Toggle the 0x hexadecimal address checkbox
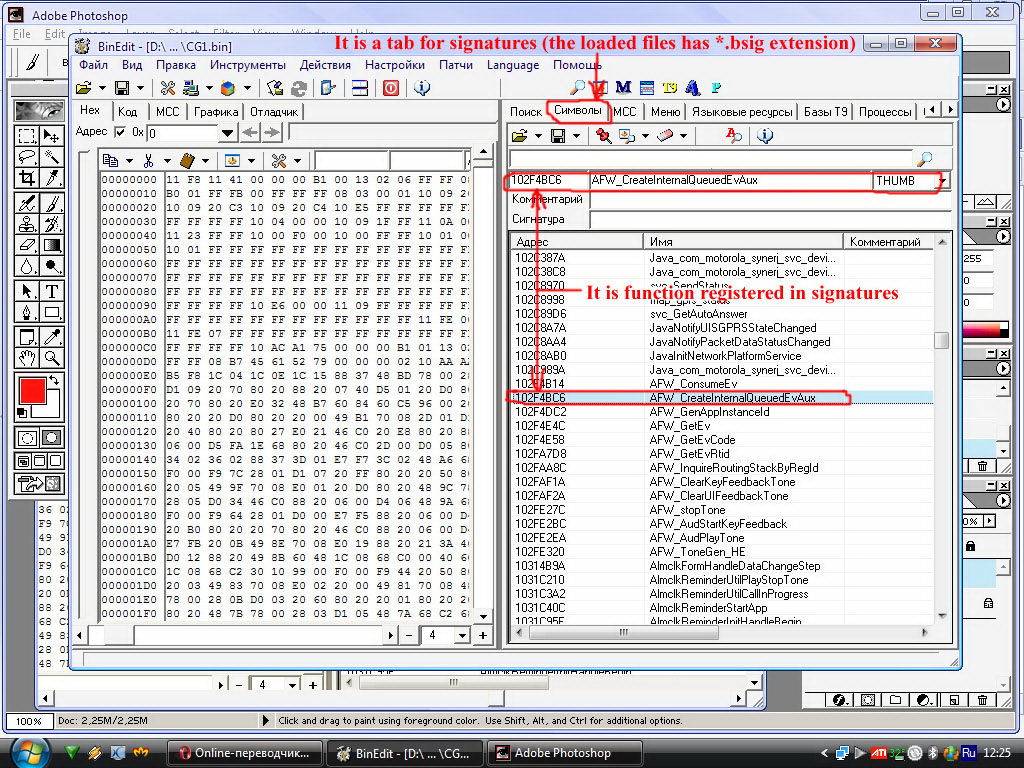This screenshot has height=768, width=1024. click(120, 132)
